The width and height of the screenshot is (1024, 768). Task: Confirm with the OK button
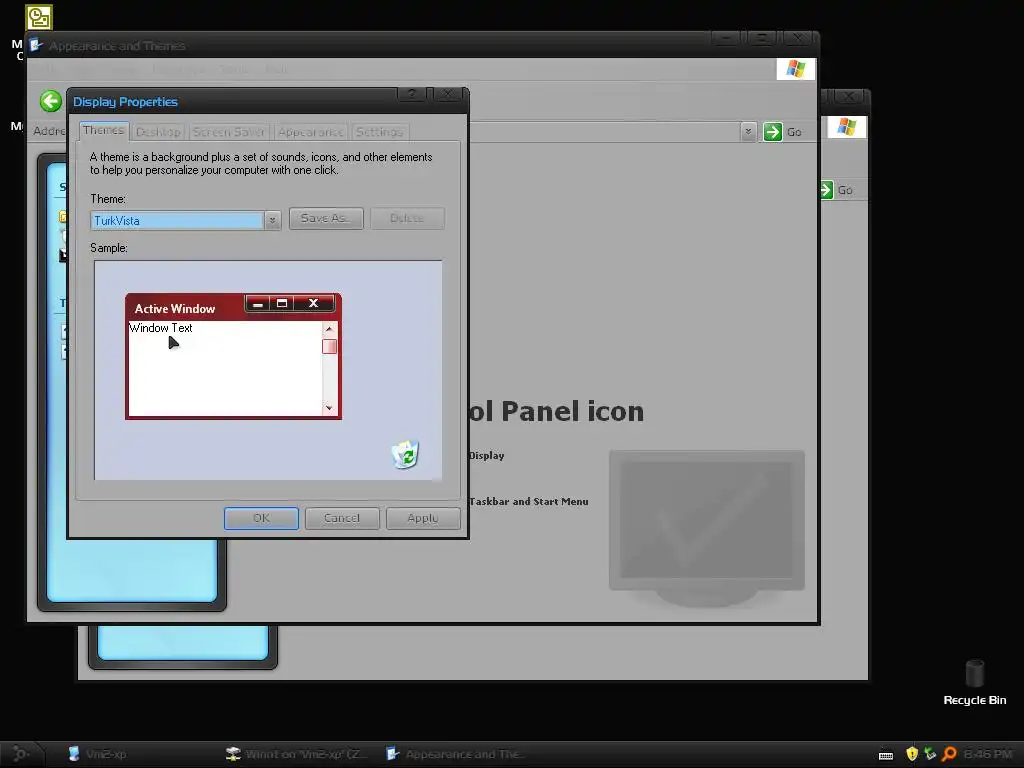(261, 518)
